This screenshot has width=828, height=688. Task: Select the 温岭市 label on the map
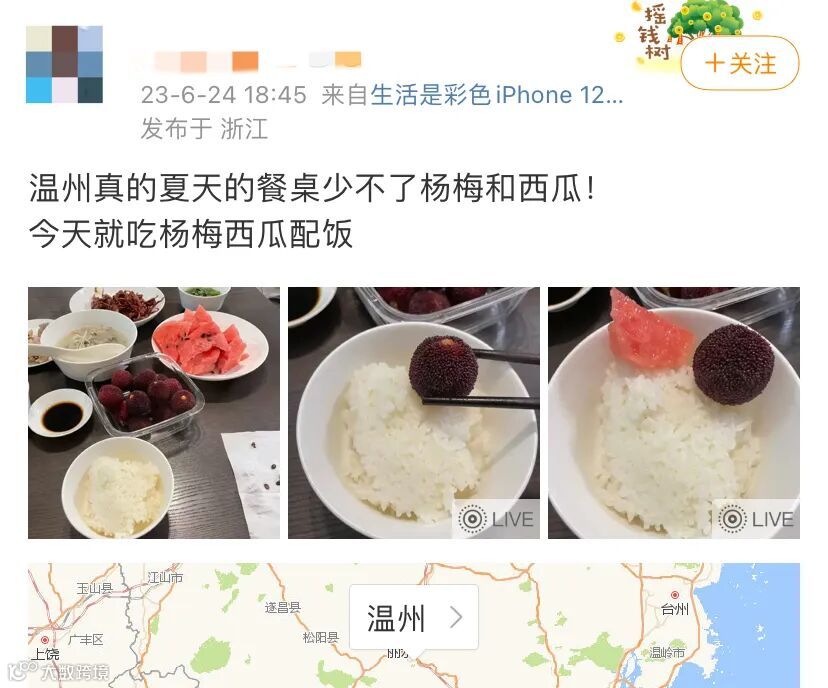coord(667,653)
